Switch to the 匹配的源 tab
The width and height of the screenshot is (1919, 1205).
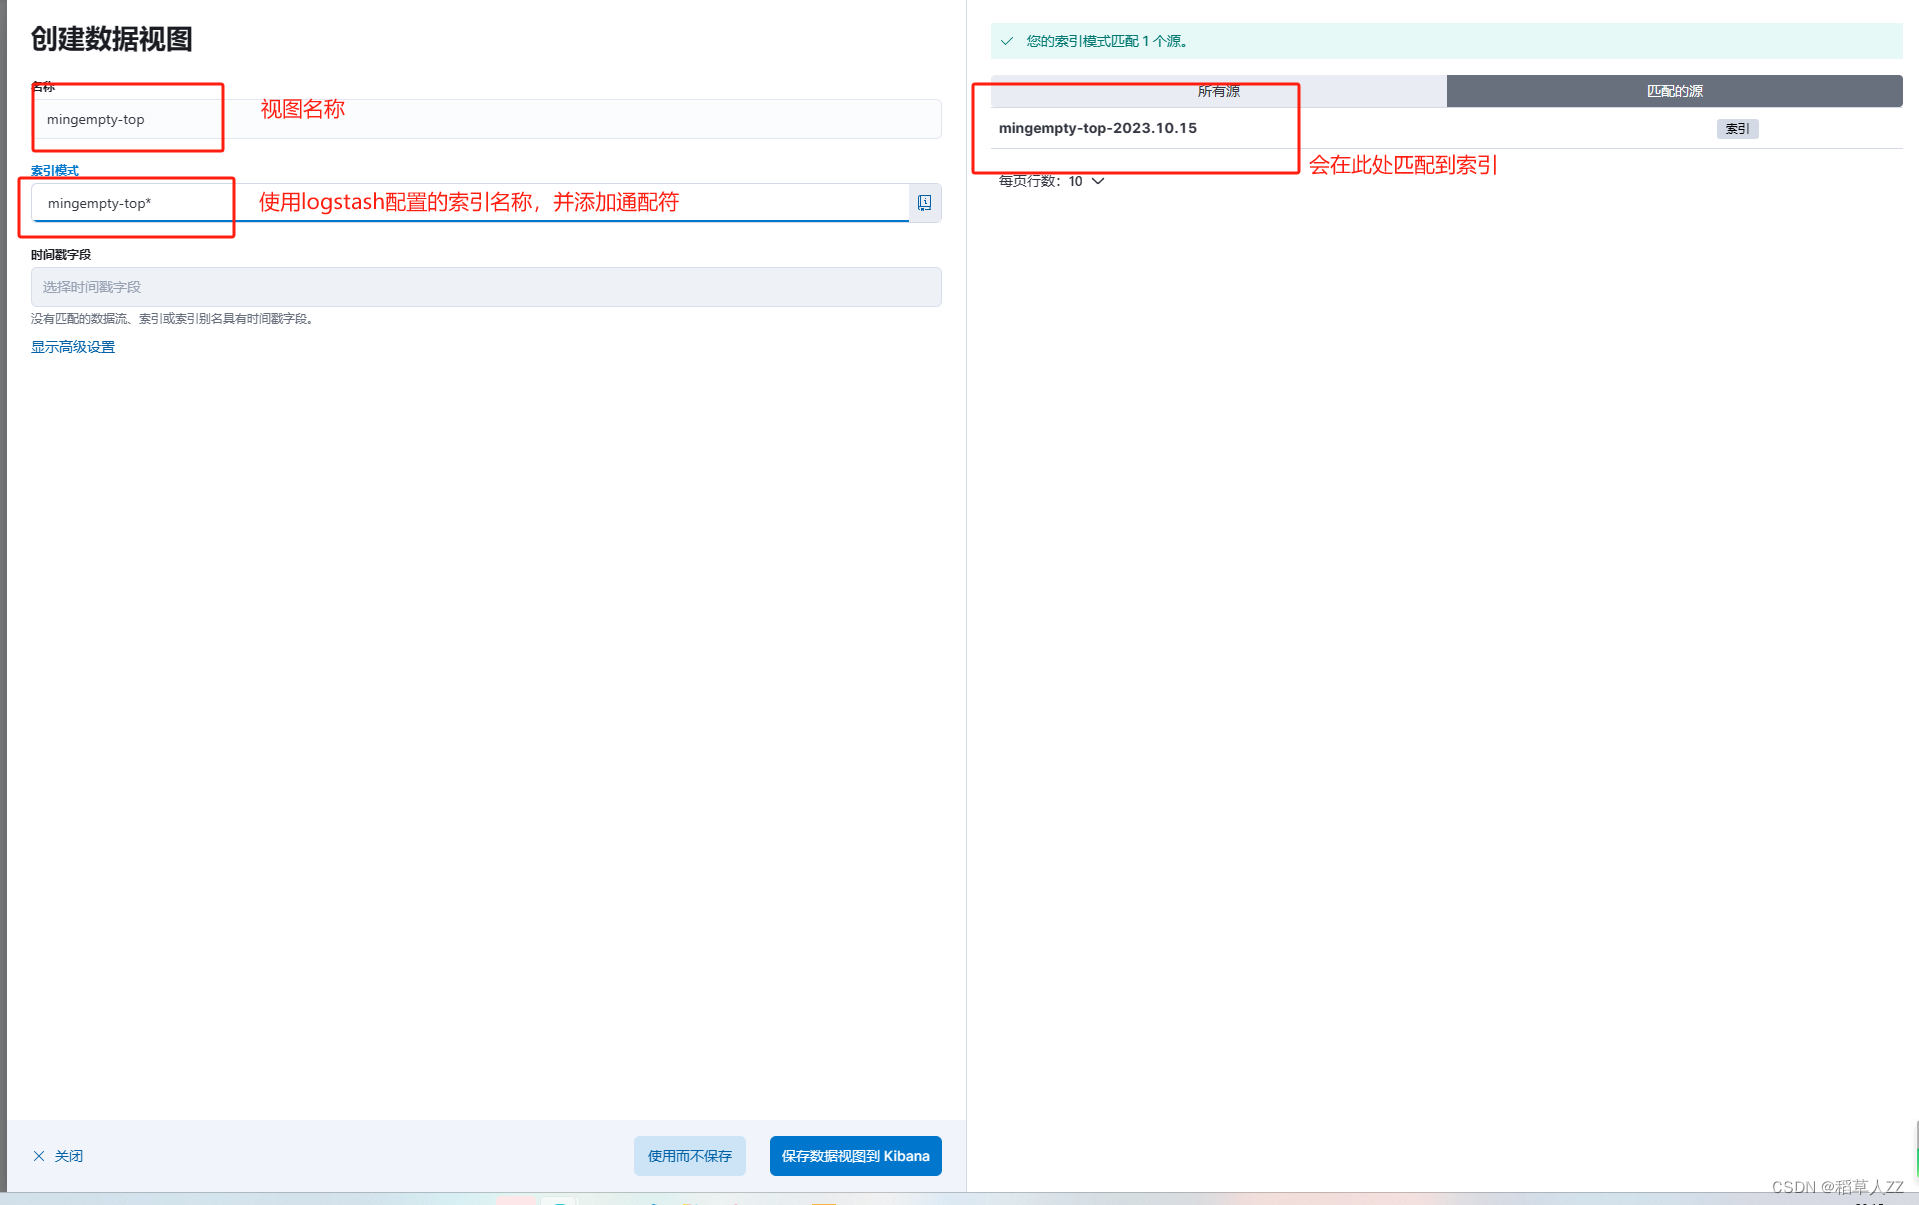[x=1674, y=91]
